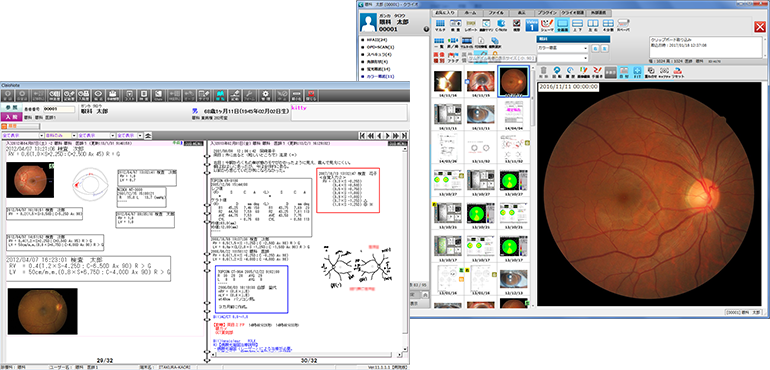Click the gear settings icon in ClaioNote toolbar
770x370 pixels.
(x=266, y=95)
